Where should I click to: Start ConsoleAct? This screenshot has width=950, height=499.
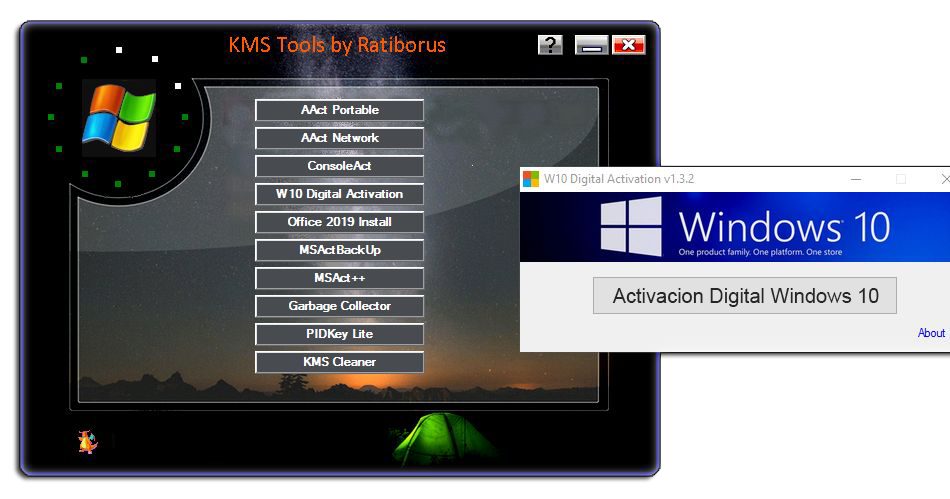tap(339, 166)
